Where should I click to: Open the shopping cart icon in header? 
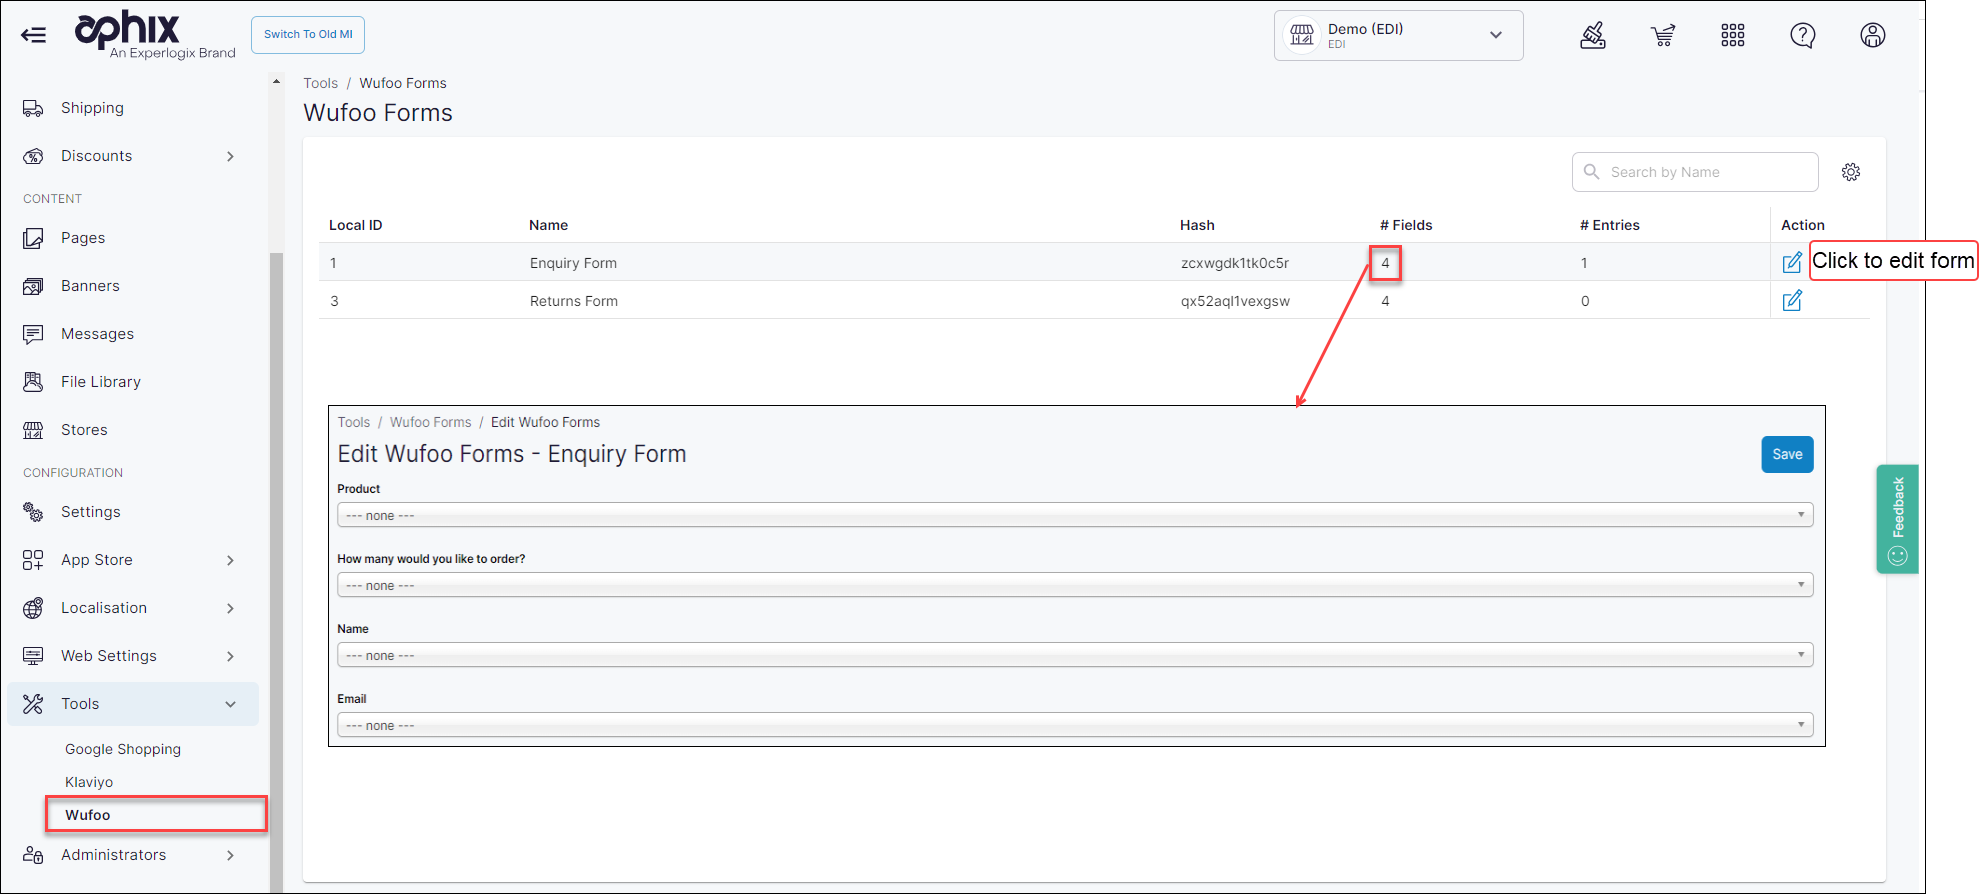coord(1662,36)
